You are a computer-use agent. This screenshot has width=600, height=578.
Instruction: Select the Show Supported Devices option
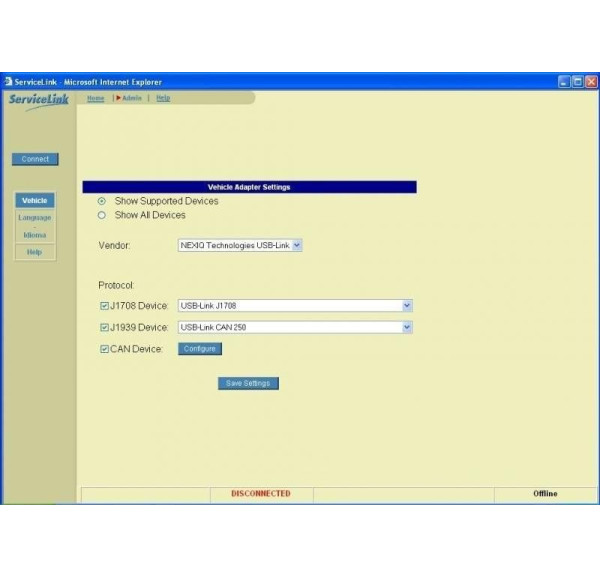[x=102, y=201]
